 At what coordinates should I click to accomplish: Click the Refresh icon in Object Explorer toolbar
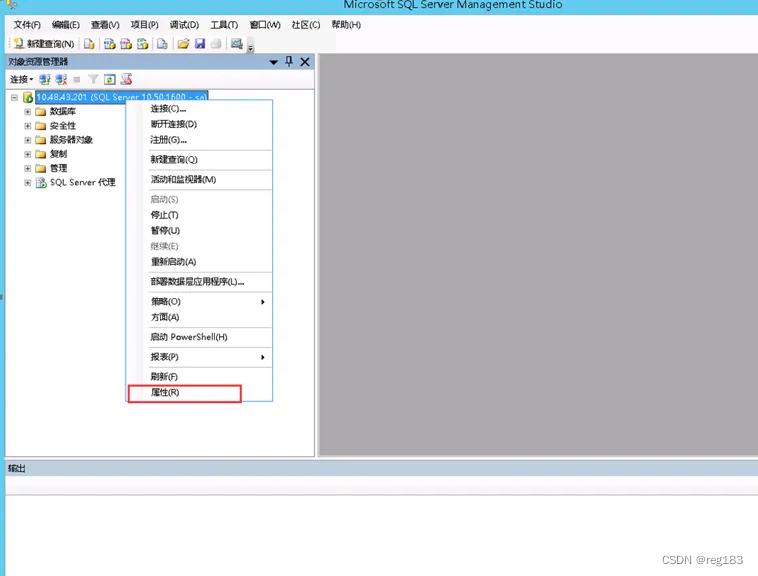coord(110,79)
